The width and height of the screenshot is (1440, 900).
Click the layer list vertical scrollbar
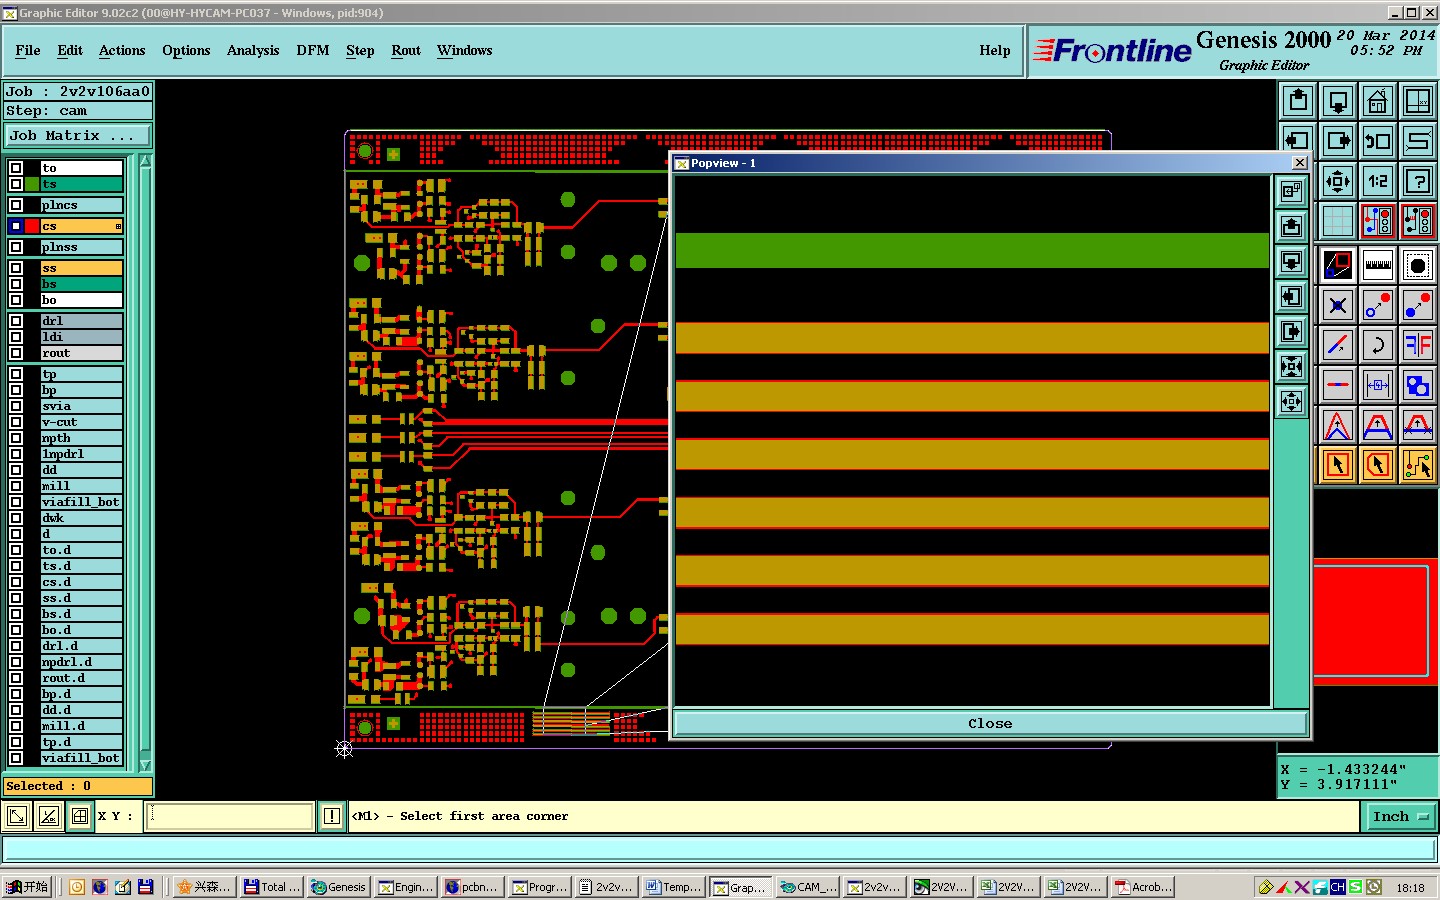click(x=146, y=462)
